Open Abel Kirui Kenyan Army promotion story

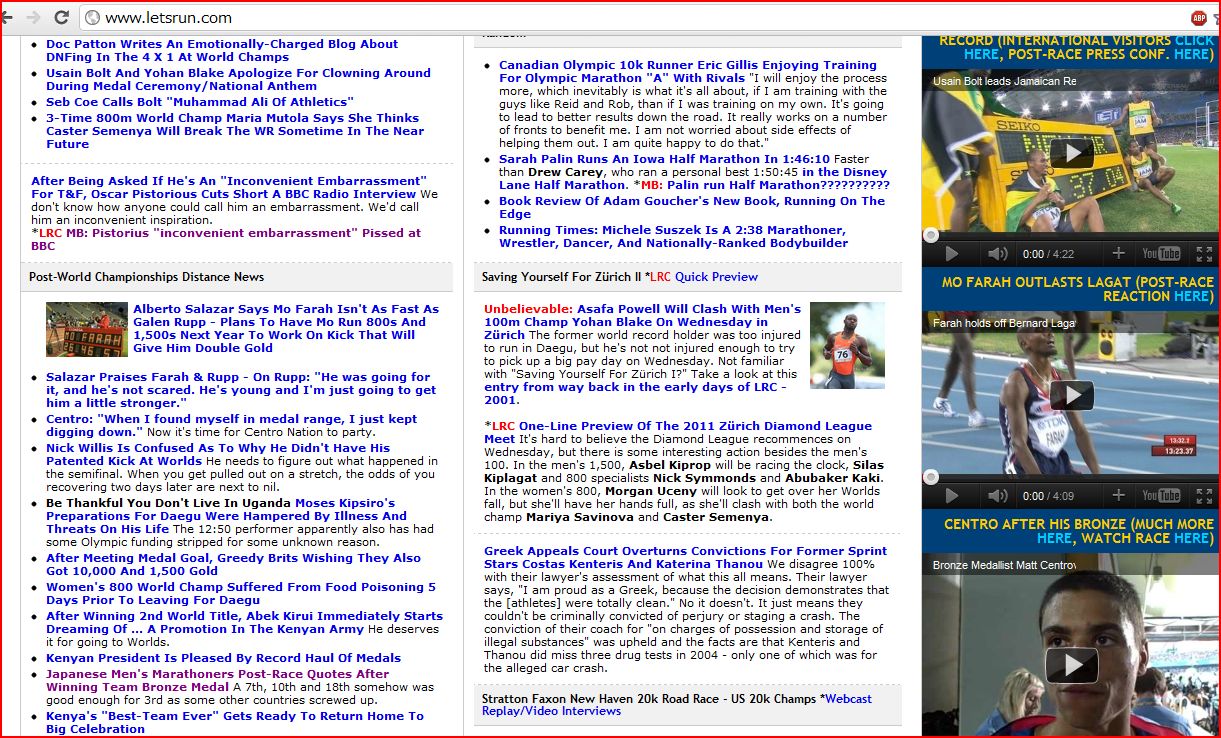244,622
